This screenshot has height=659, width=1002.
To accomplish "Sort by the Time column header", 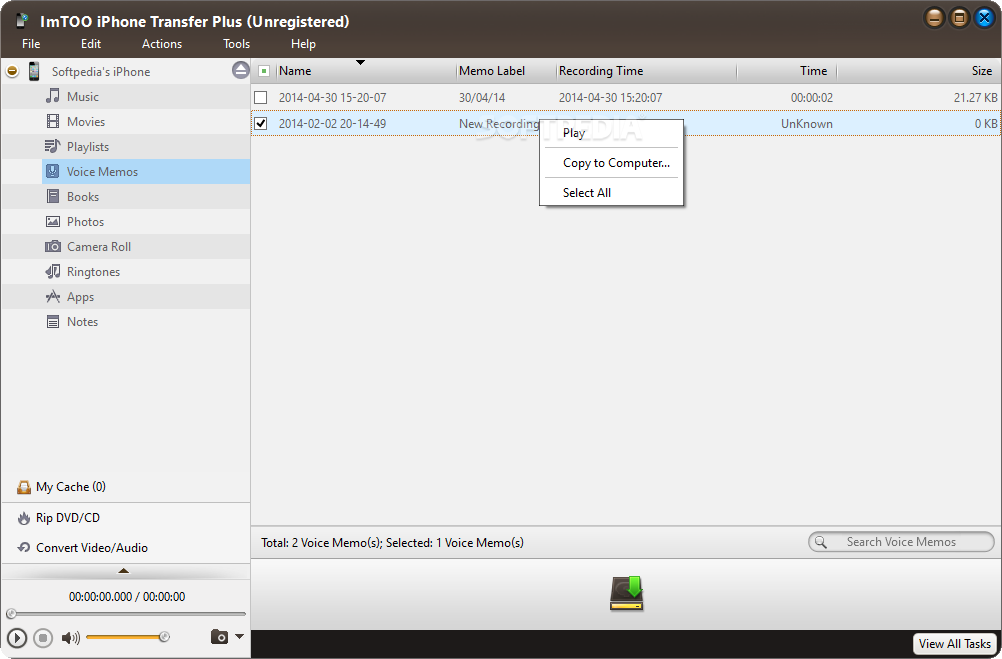I will 787,71.
